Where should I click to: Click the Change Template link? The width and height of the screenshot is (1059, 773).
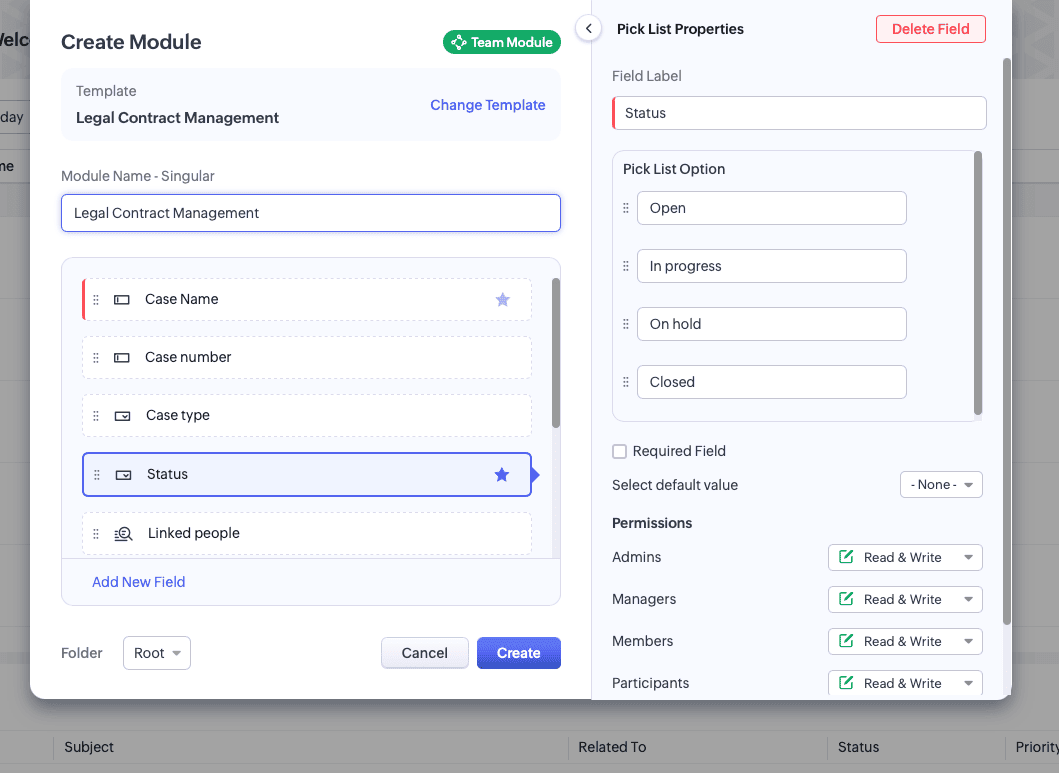(x=487, y=105)
